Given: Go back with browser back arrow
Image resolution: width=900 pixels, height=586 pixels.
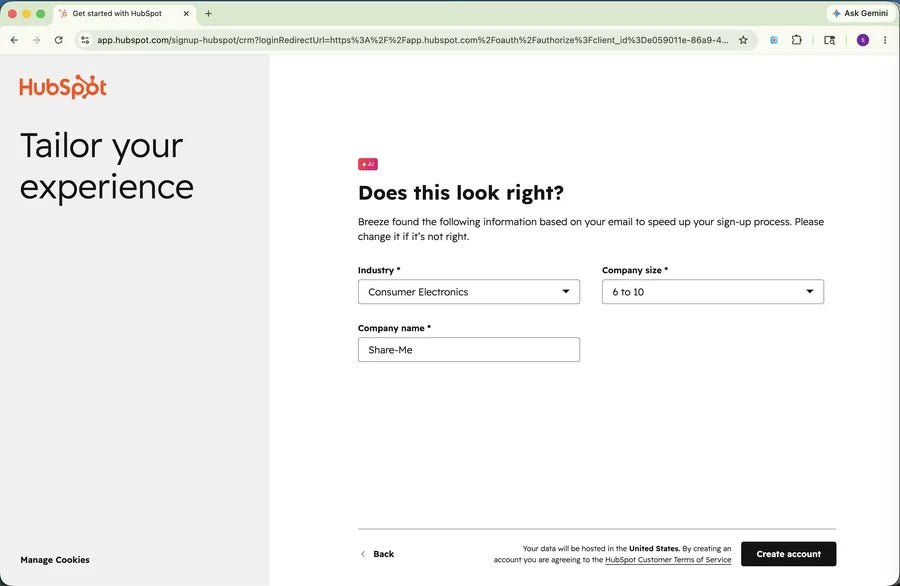Looking at the screenshot, I should [14, 40].
